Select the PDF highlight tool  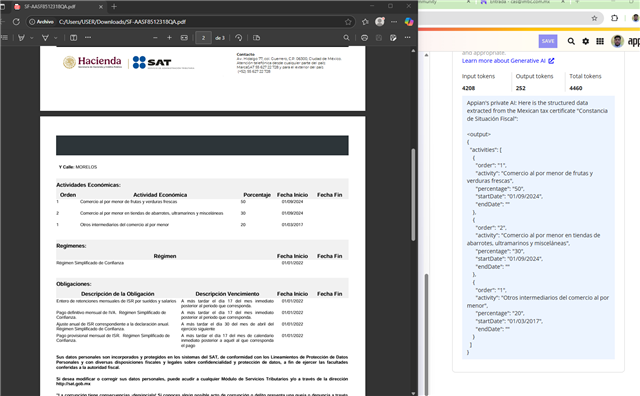click(45, 38)
